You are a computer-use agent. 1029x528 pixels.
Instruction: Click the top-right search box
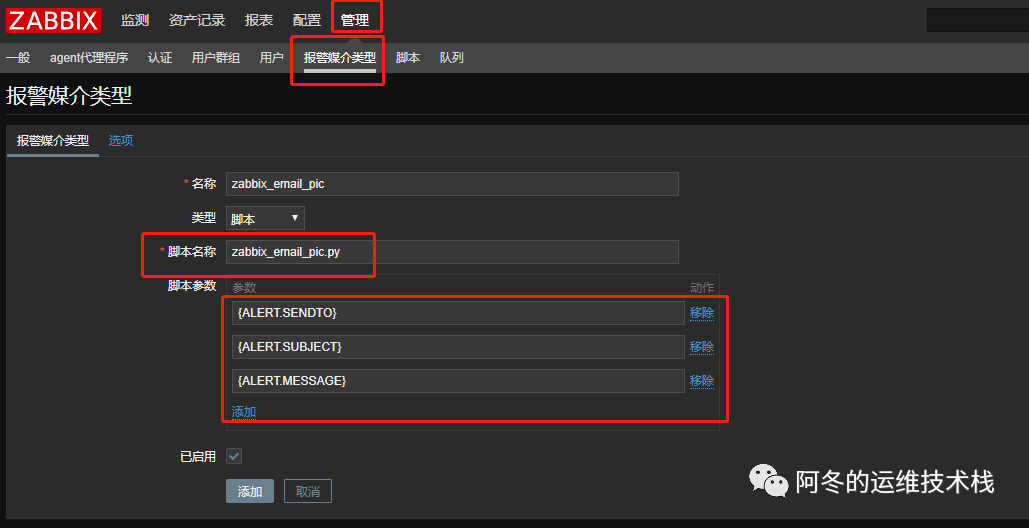point(978,20)
